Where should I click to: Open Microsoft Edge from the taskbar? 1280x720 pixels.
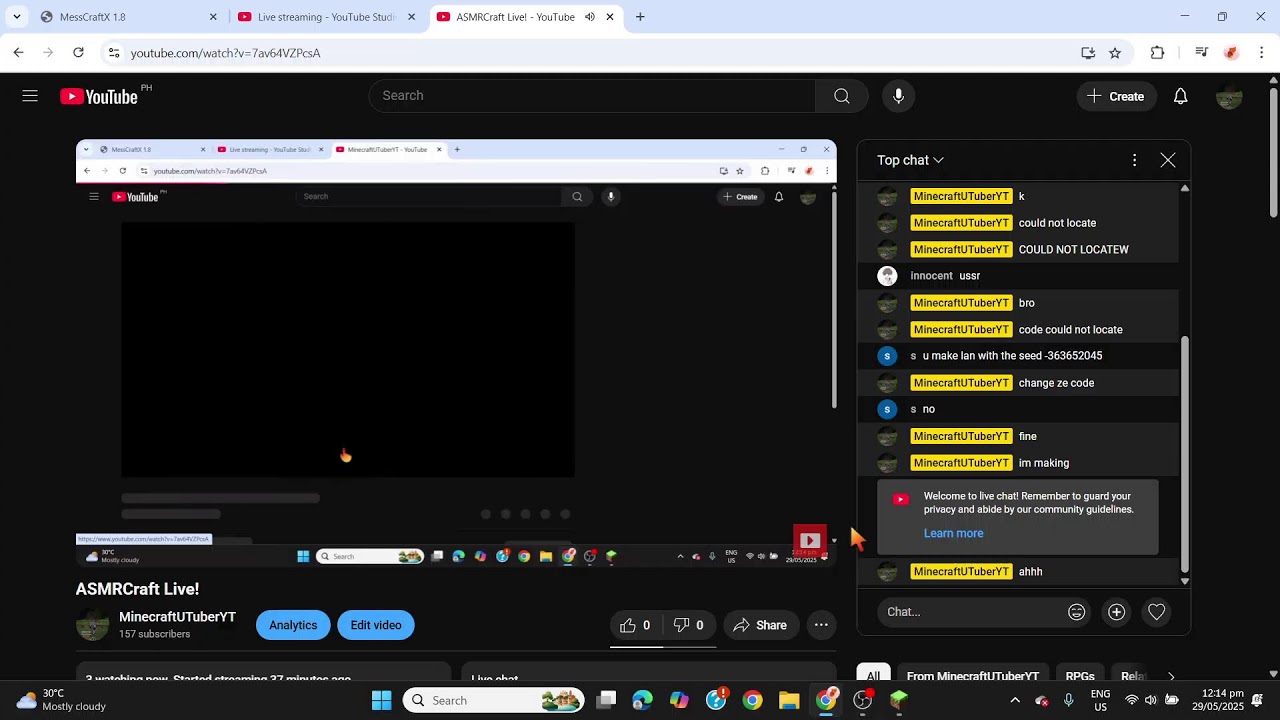[x=642, y=701]
